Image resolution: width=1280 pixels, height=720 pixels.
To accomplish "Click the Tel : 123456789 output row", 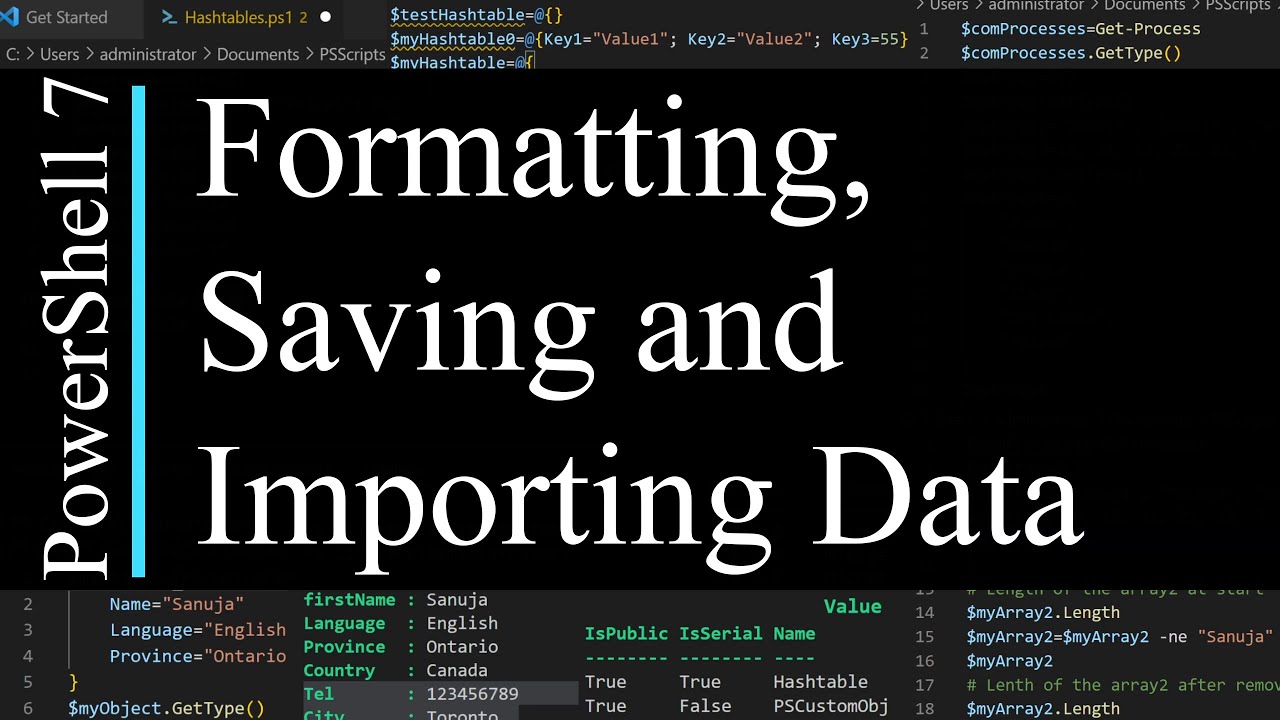I will tap(411, 694).
